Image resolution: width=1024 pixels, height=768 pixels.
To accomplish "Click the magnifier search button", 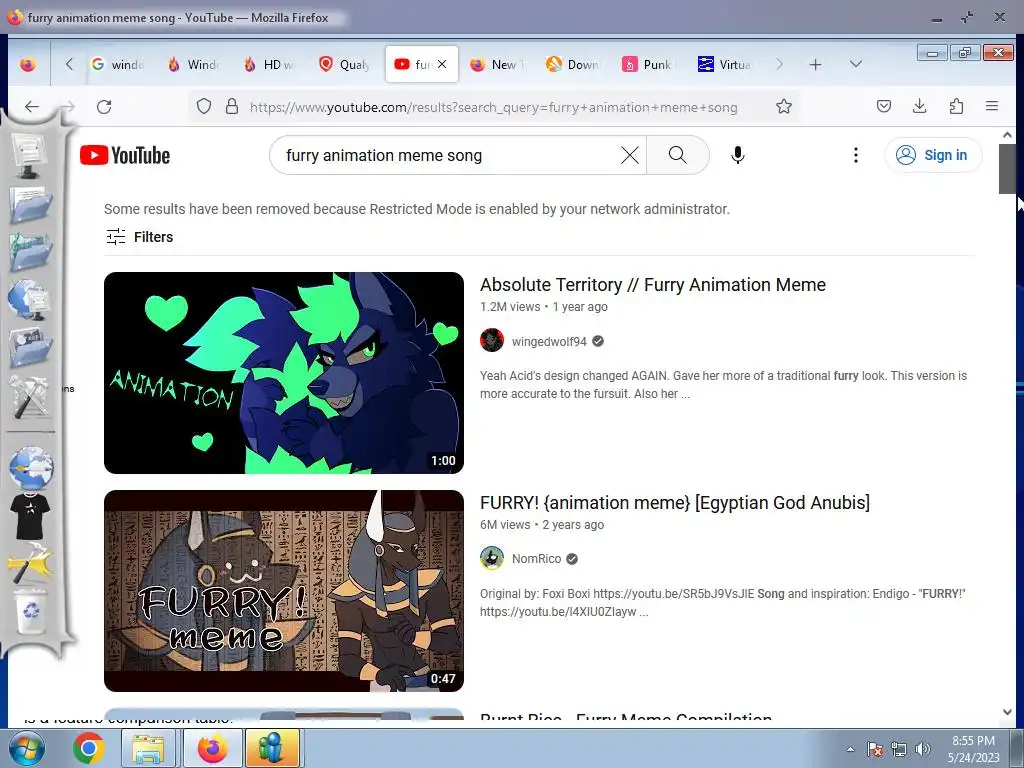I will (677, 155).
